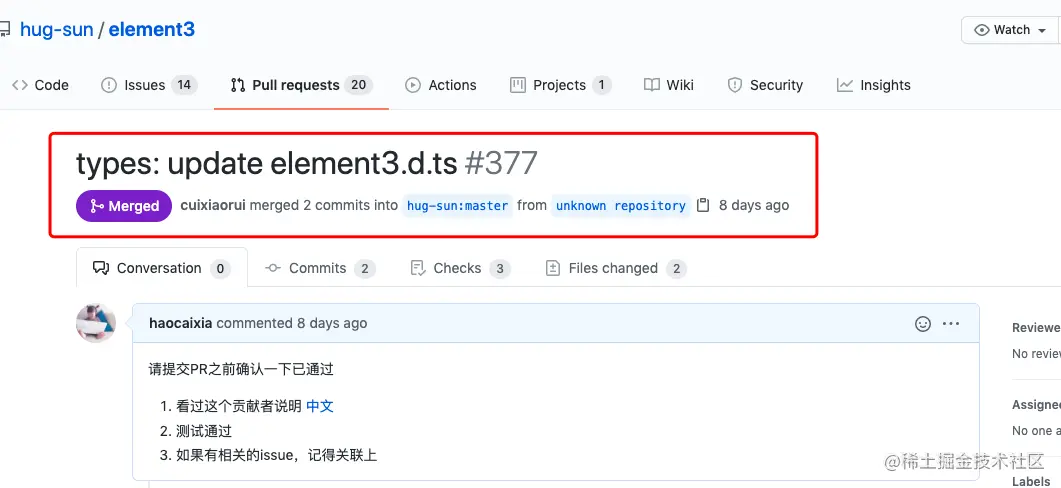Open the Issues tab

pos(149,85)
